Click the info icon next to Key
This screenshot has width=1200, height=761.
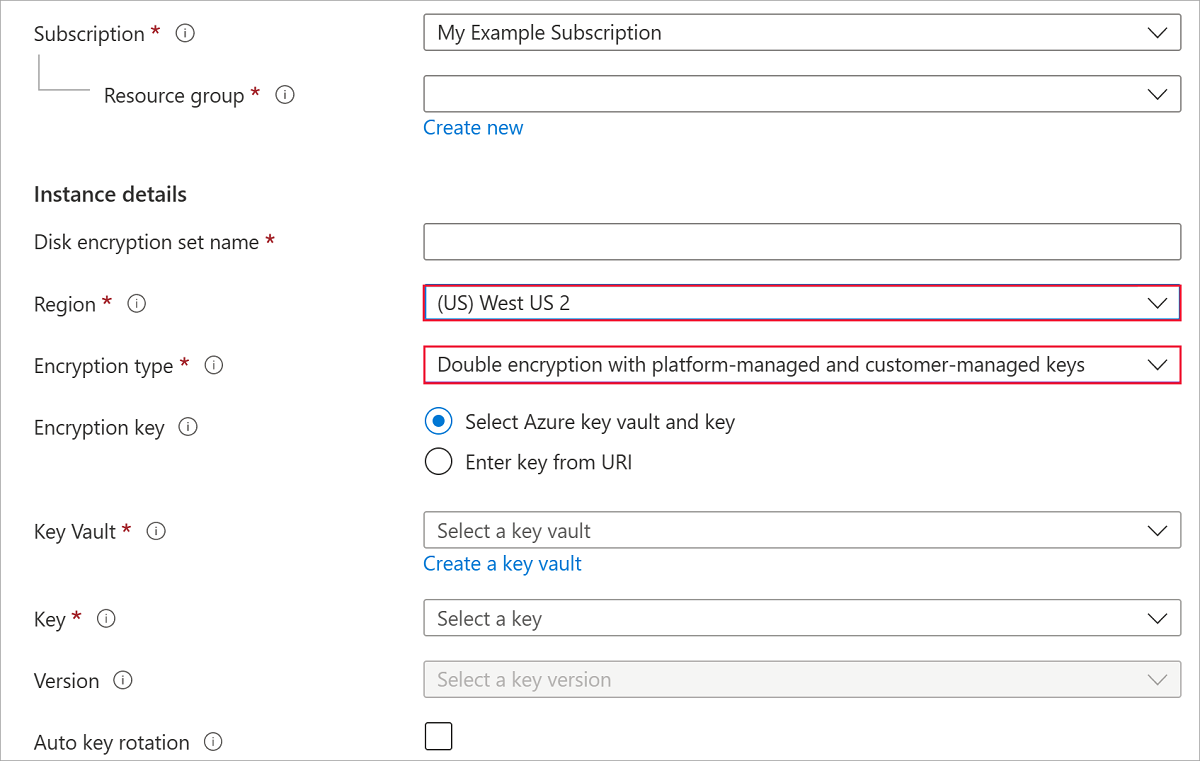106,619
